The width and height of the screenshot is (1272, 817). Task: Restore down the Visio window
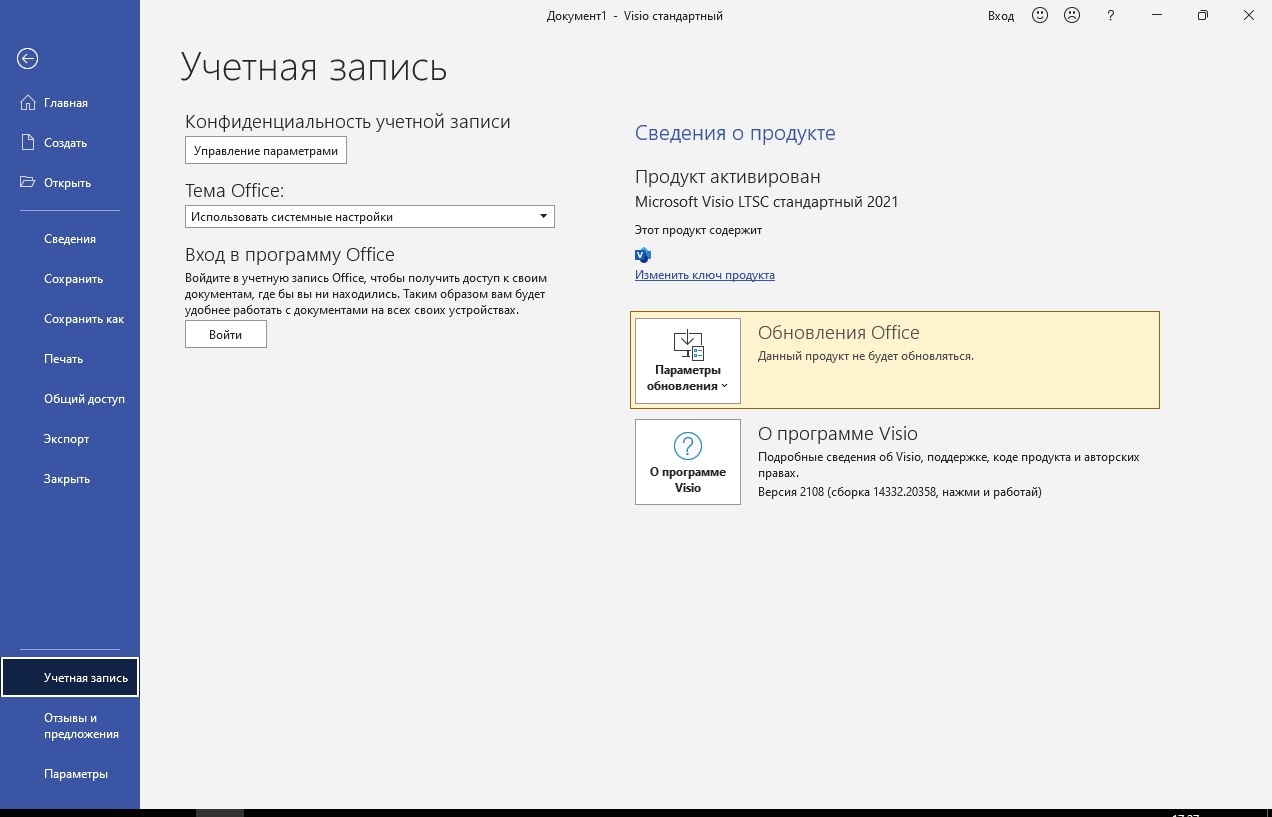click(x=1203, y=15)
